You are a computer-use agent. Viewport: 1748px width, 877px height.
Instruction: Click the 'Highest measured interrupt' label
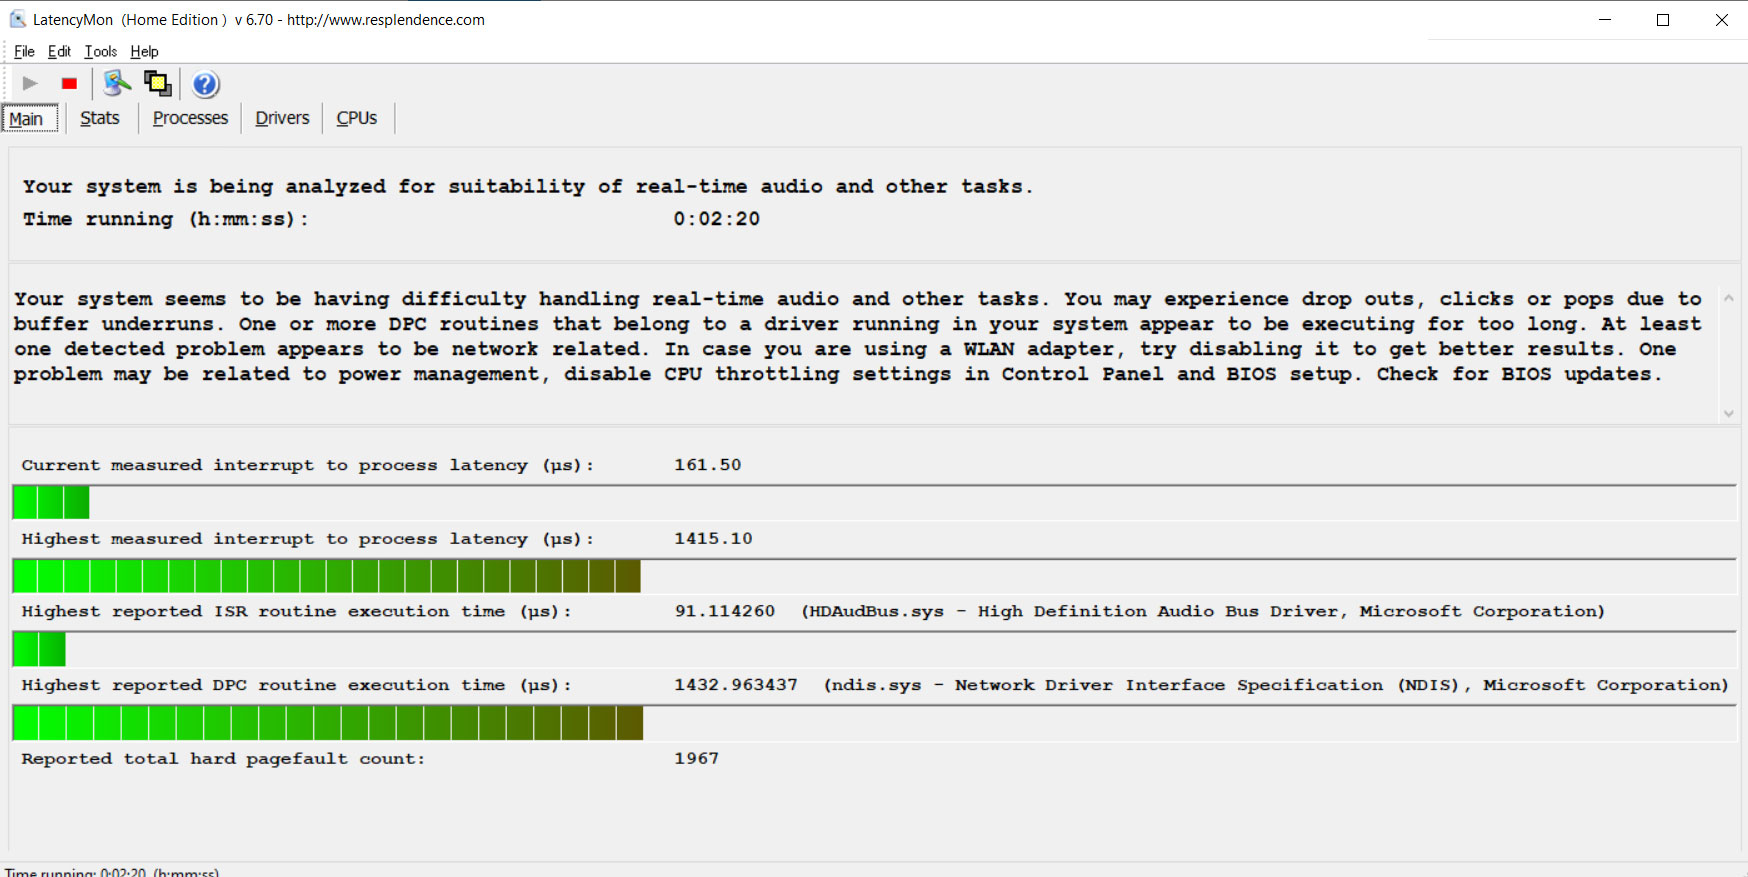click(307, 539)
